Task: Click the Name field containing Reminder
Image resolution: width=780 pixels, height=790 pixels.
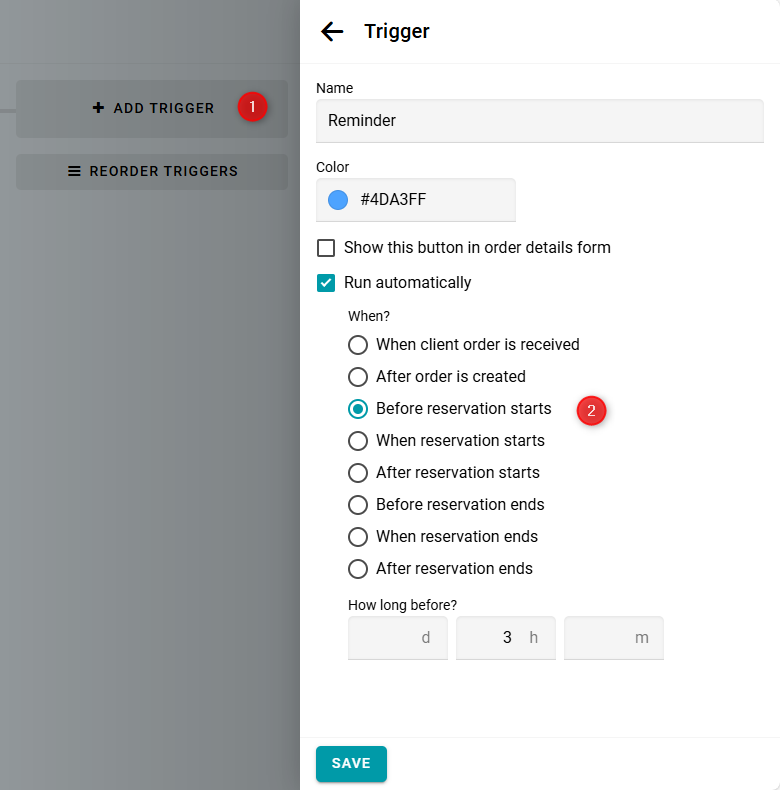Action: coord(540,121)
